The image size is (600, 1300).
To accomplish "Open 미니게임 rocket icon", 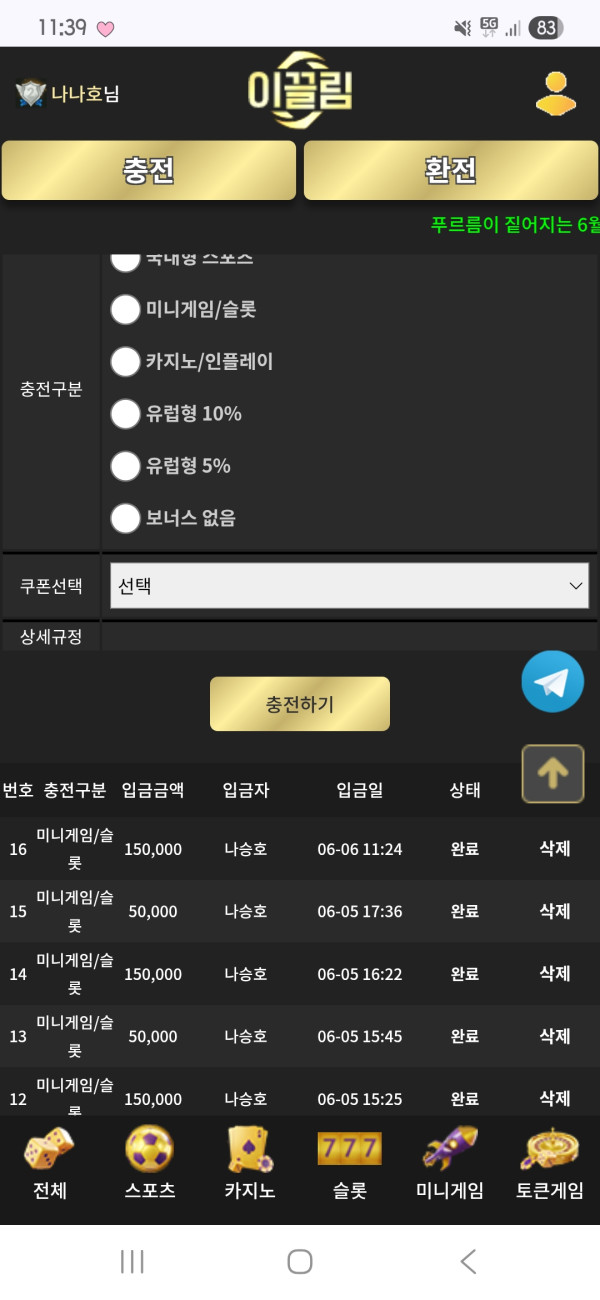I will pyautogui.click(x=450, y=1150).
